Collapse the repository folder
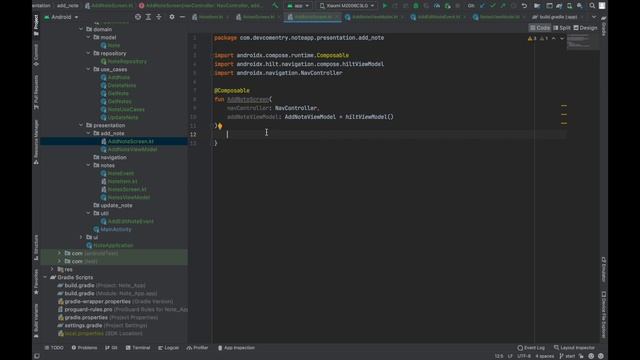Image resolution: width=640 pixels, height=360 pixels. (x=88, y=53)
